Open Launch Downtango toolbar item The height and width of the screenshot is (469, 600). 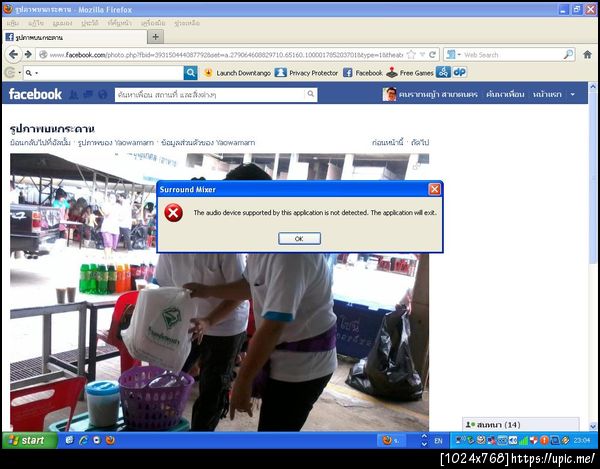pos(237,73)
